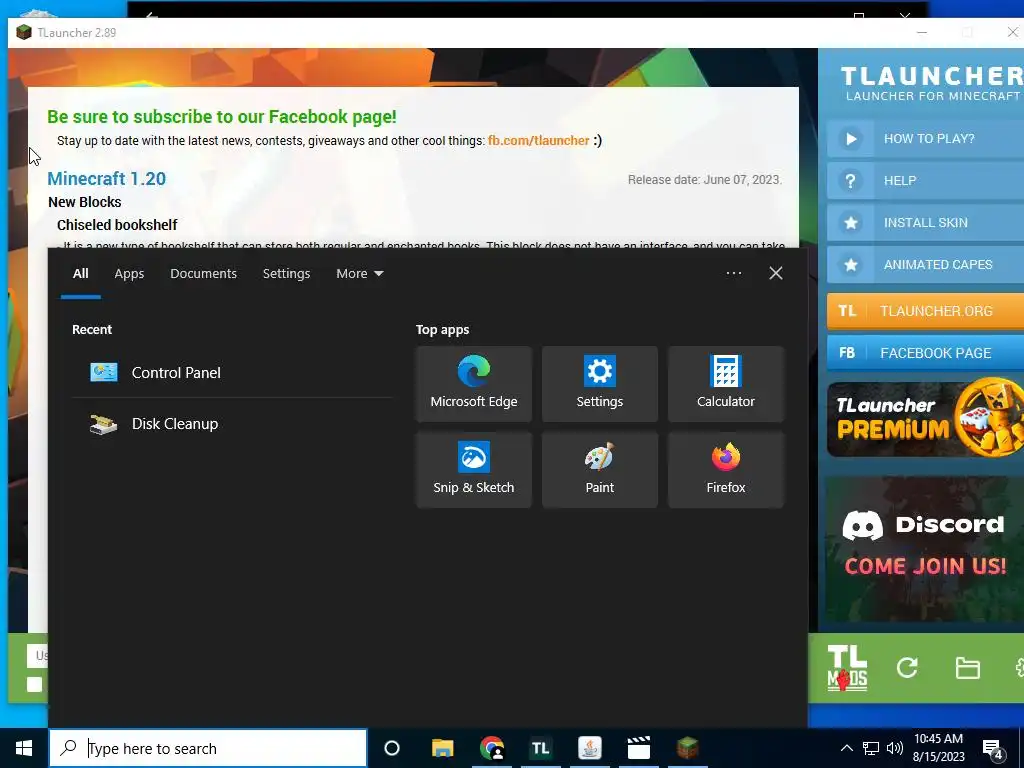Click the refresh icon in TLauncher
Viewport: 1024px width, 768px height.
click(x=907, y=667)
